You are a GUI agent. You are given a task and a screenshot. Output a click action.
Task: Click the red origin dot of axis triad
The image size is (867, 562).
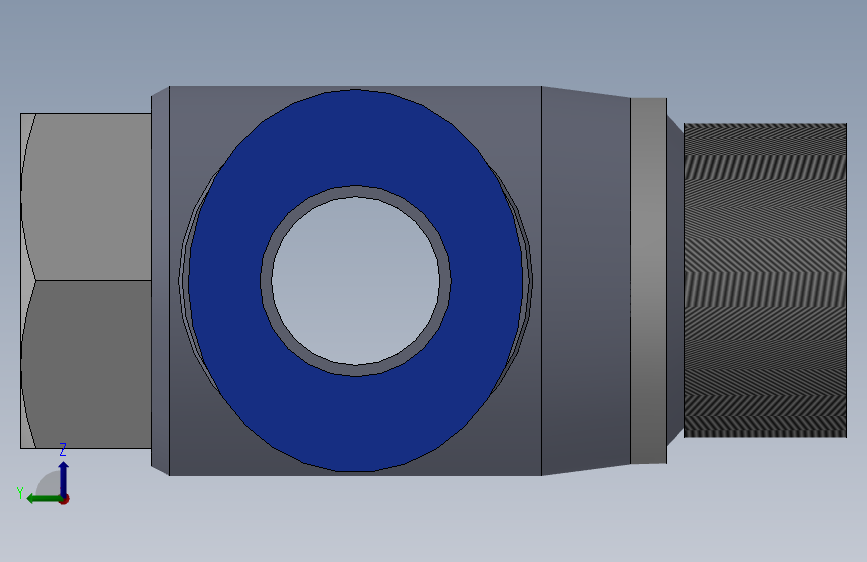(65, 499)
